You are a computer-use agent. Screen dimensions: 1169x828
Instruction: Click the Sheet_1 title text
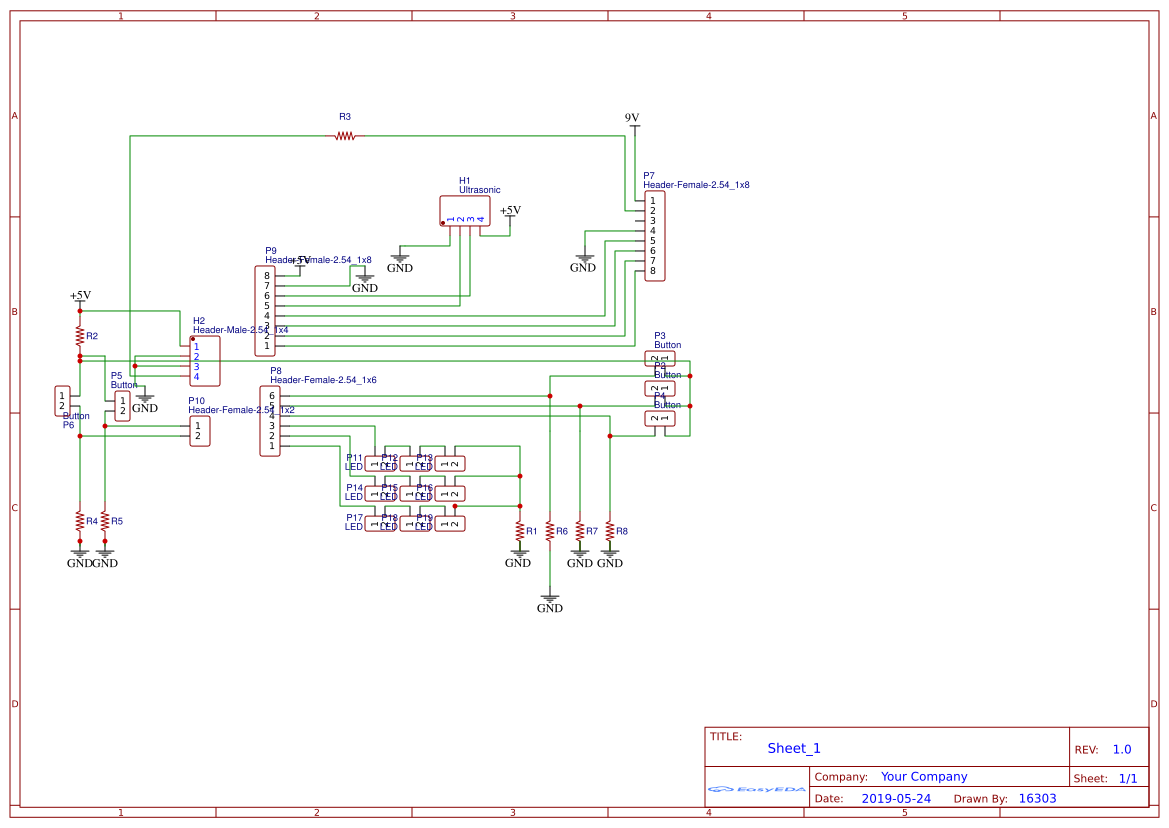point(792,747)
